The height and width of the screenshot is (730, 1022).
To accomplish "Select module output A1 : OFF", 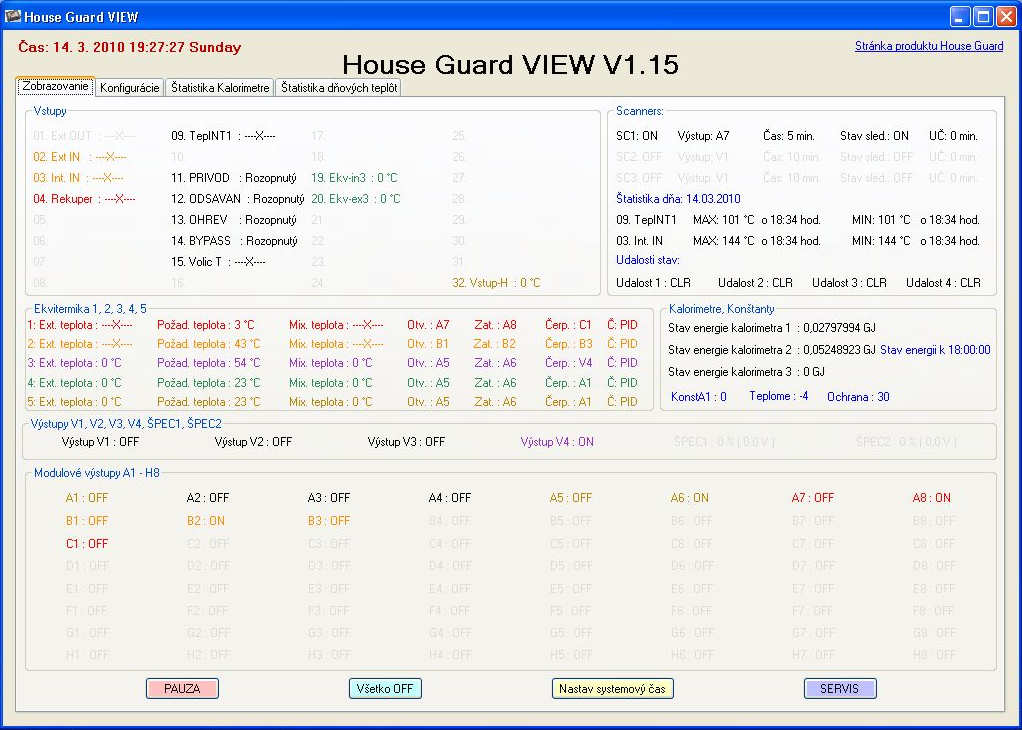I will [87, 498].
